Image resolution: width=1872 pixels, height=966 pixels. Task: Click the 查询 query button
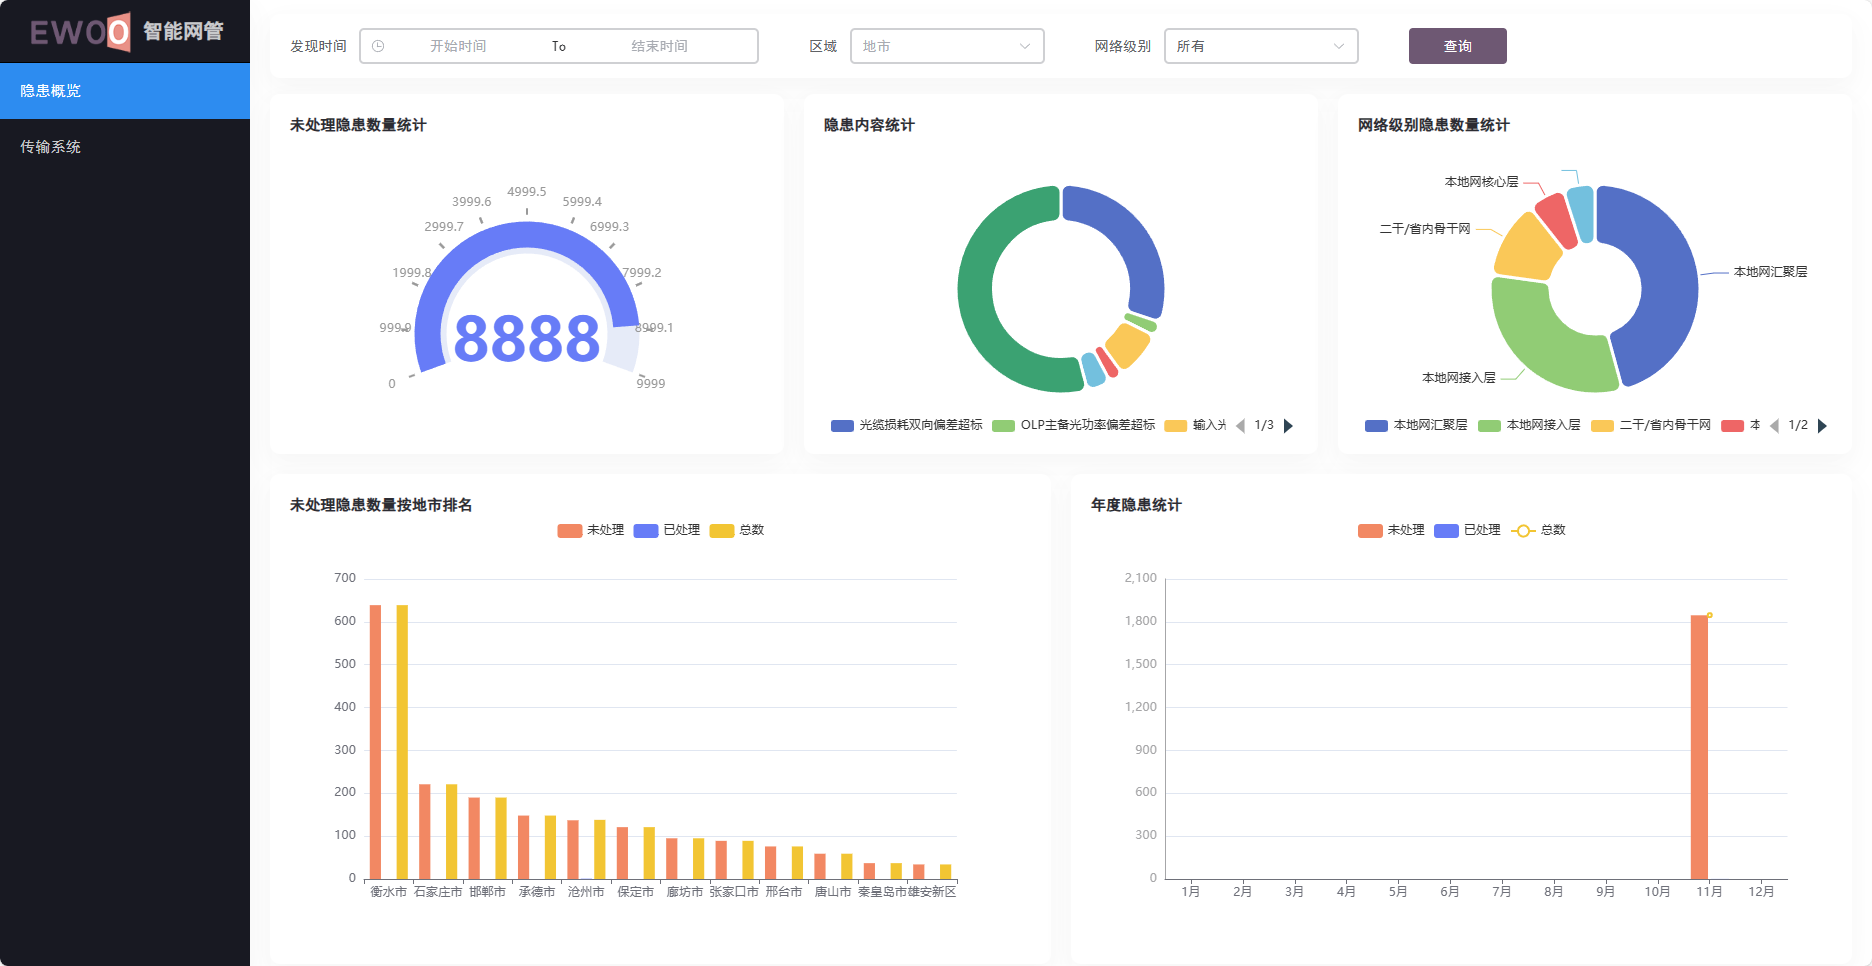(x=1457, y=46)
